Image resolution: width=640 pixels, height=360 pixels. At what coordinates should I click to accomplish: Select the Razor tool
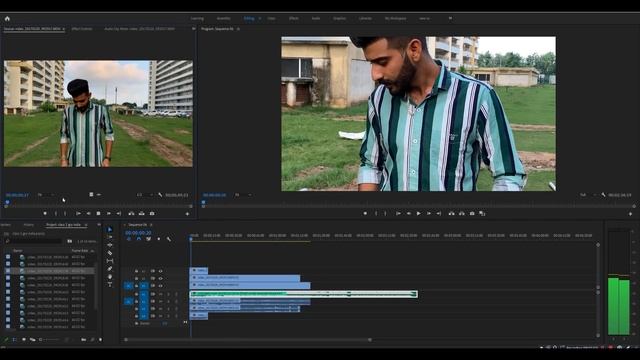point(109,253)
